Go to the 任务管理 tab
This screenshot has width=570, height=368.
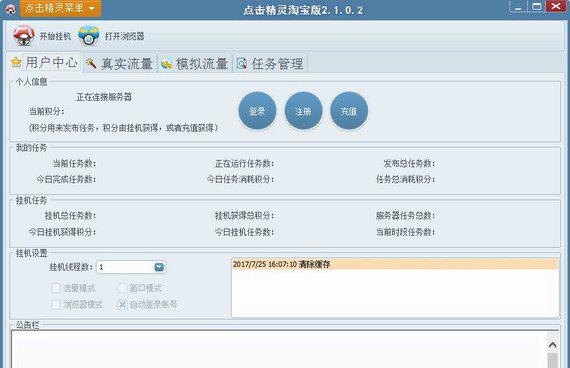point(270,64)
